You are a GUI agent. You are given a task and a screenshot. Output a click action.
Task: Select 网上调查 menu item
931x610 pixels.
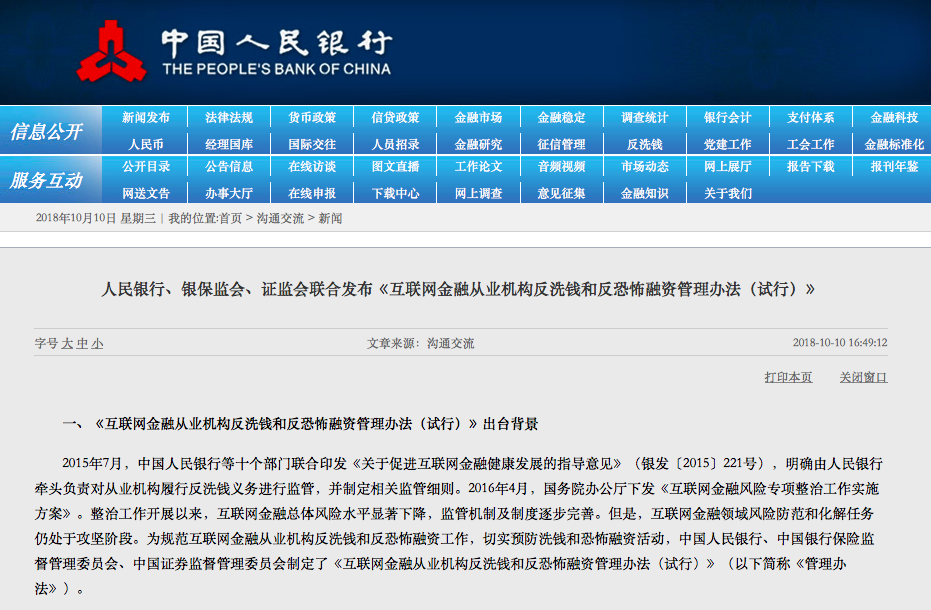[x=479, y=194]
